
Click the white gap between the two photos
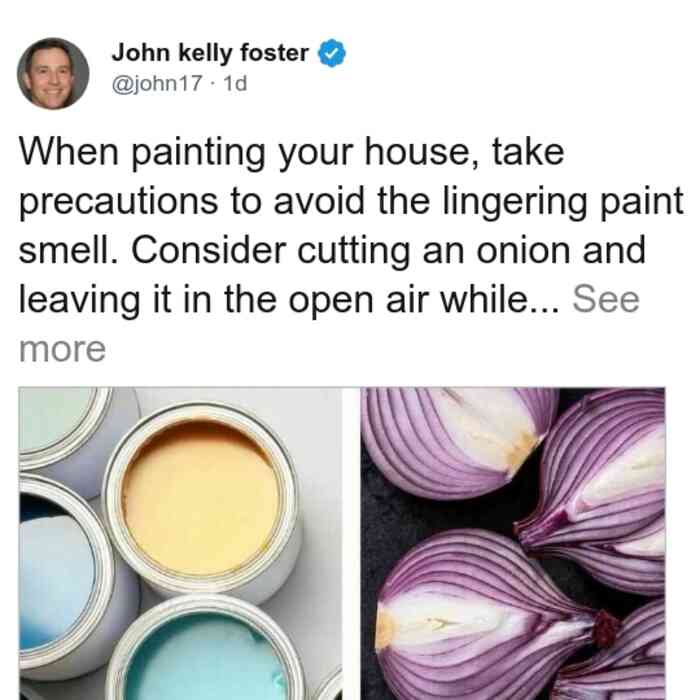click(x=351, y=543)
